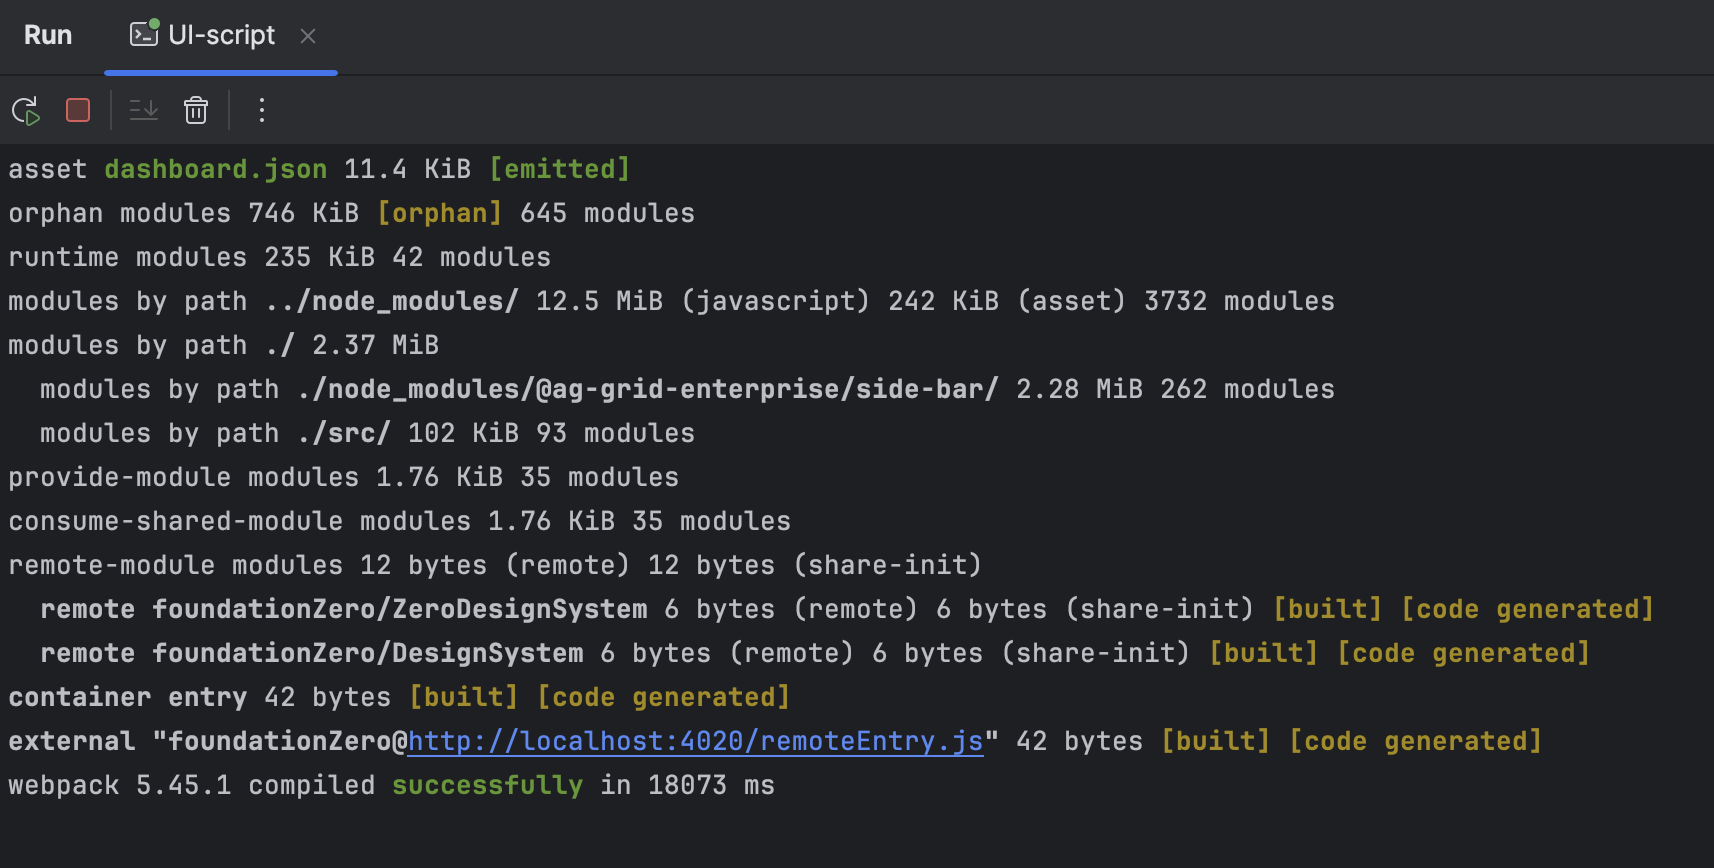Click 'remote-module modules 12 bytes' line
This screenshot has height=868, width=1714.
click(496, 565)
